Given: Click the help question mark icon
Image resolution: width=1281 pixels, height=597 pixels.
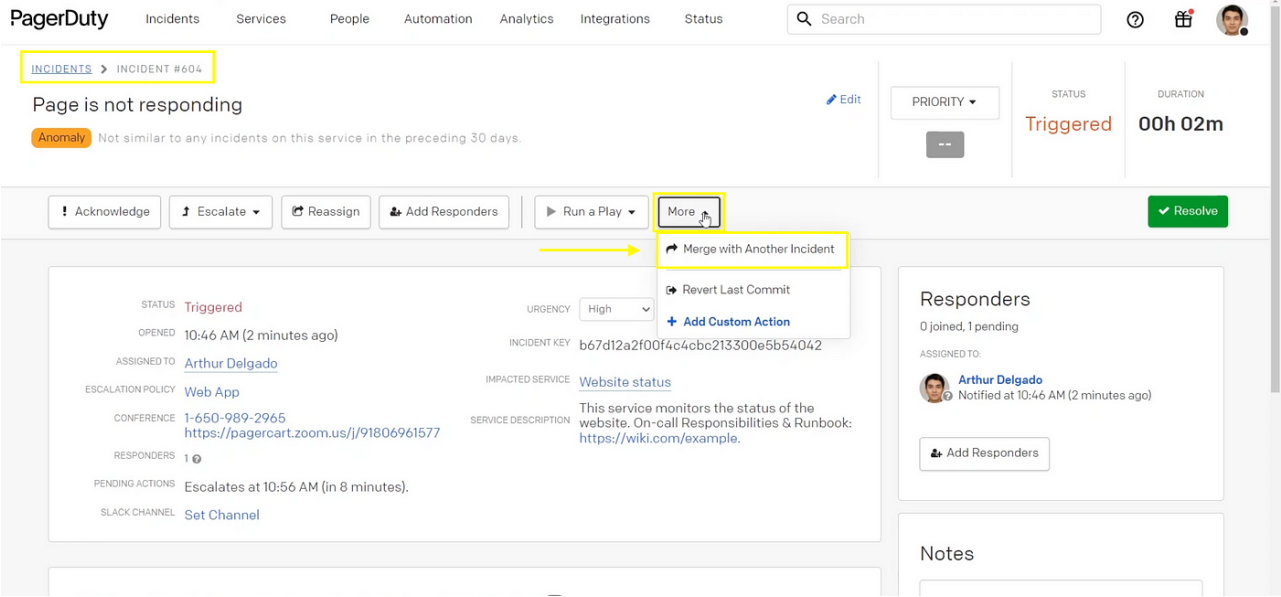Looking at the screenshot, I should tap(1135, 20).
